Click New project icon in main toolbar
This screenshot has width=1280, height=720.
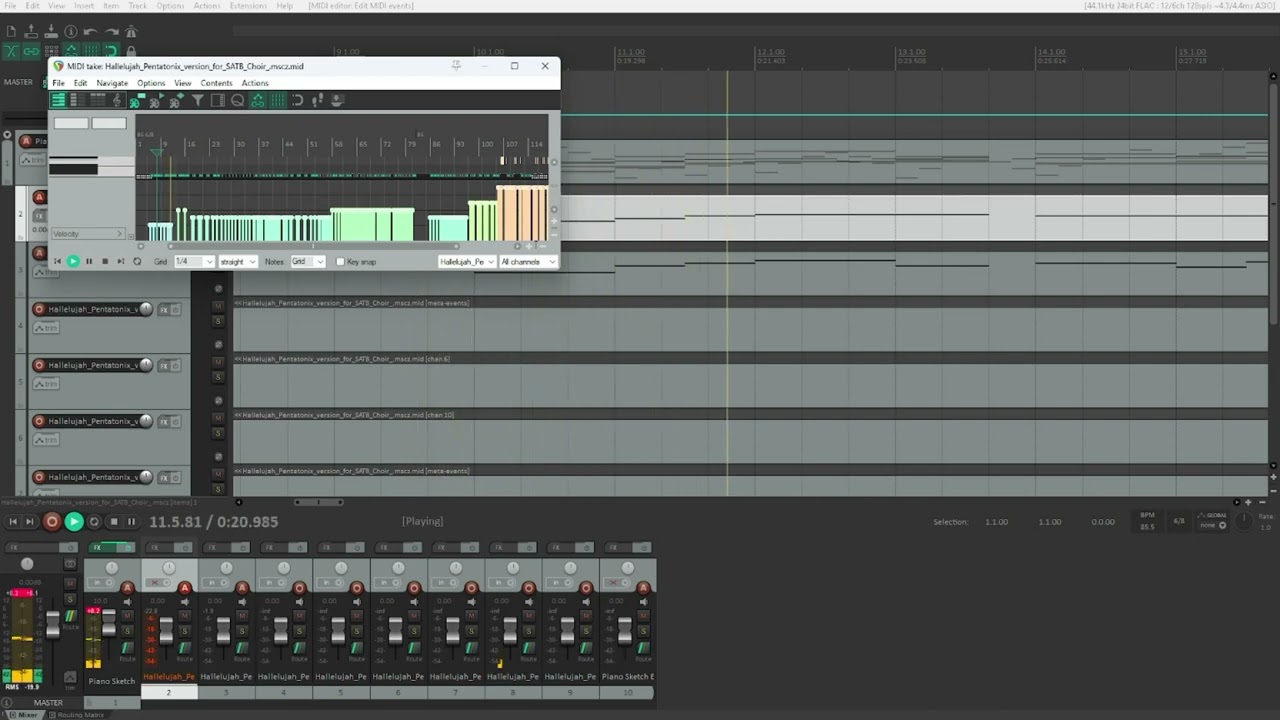(11, 32)
